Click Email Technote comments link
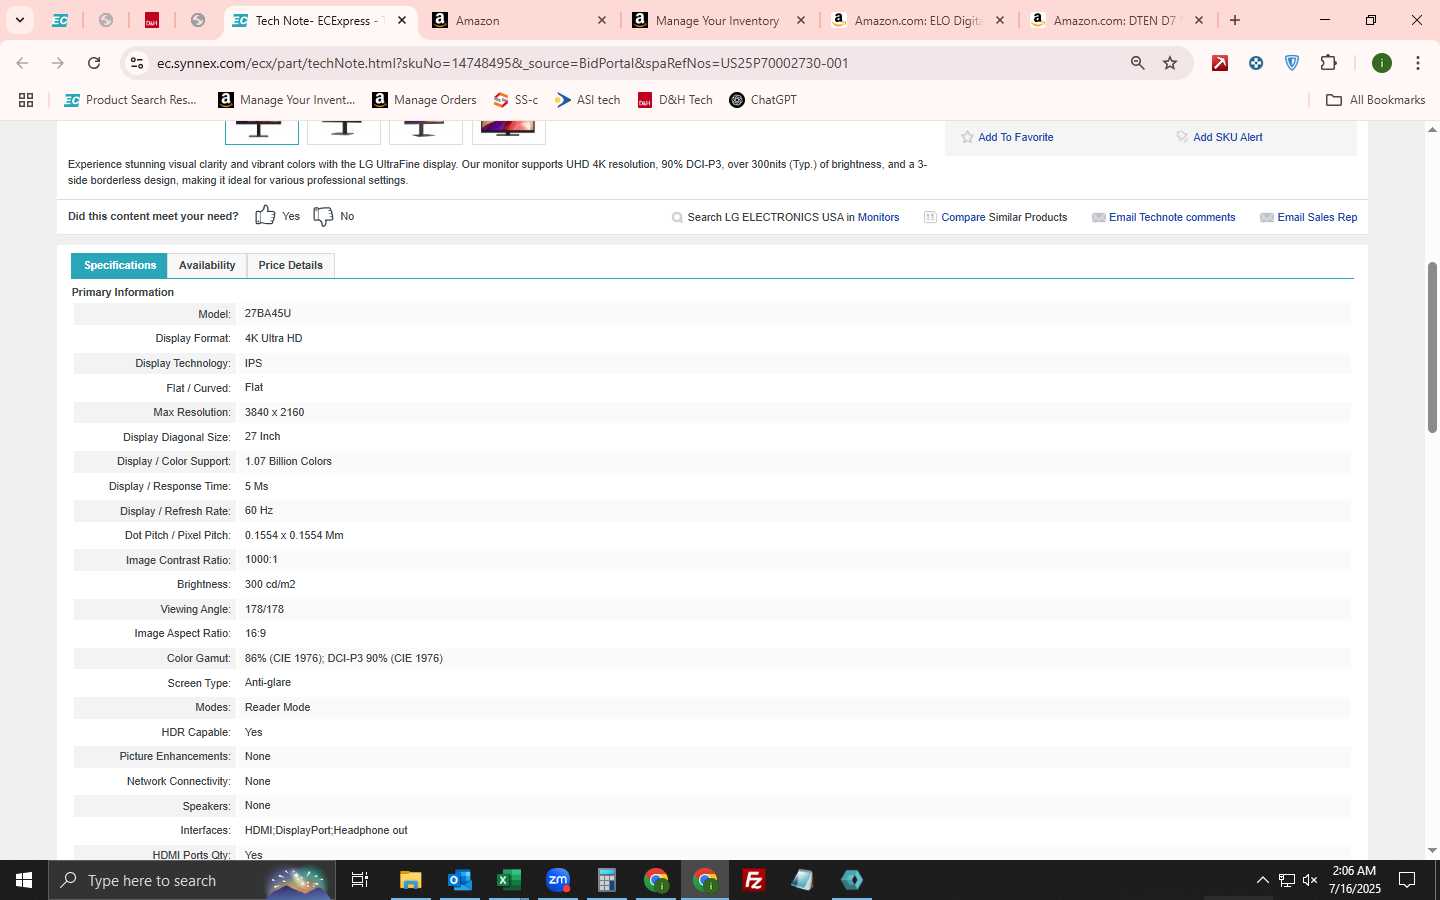 click(x=1172, y=217)
